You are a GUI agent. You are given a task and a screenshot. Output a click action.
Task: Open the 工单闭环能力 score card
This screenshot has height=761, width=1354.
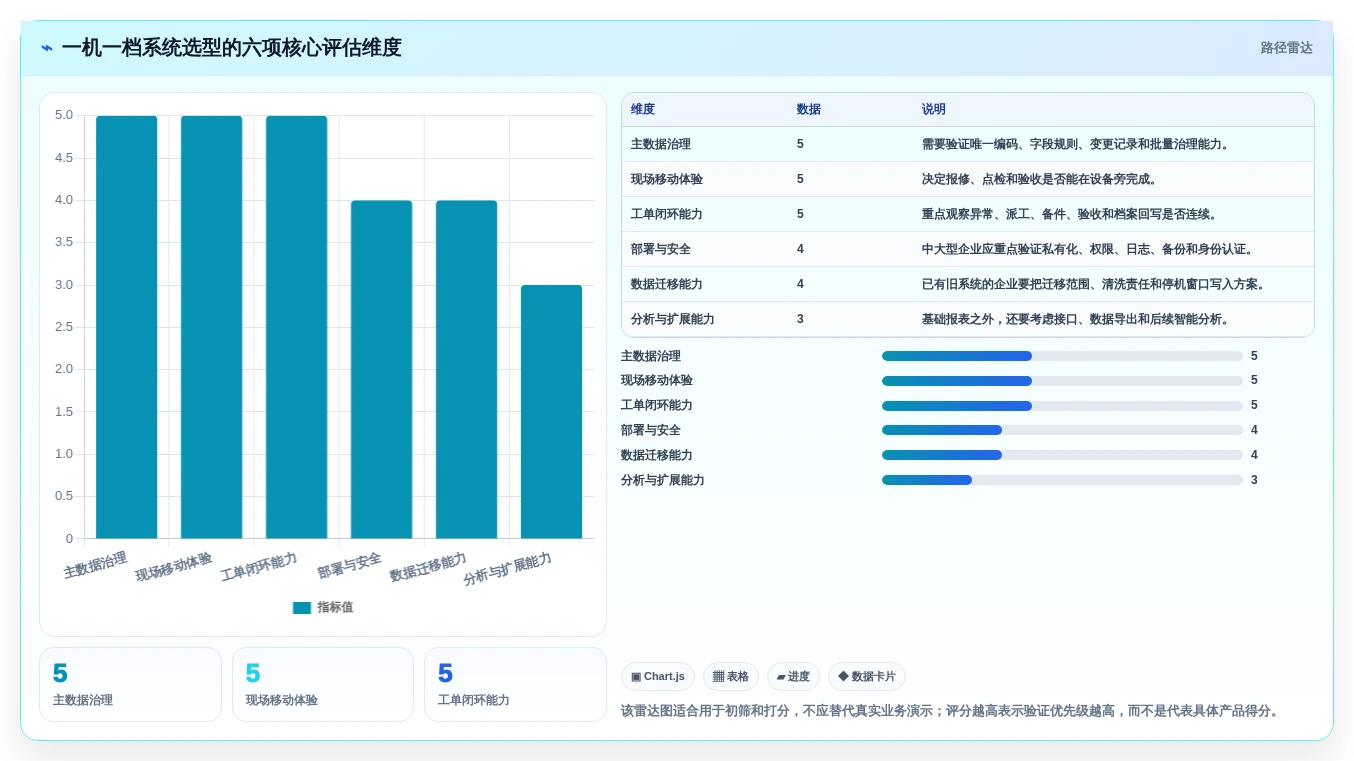515,685
